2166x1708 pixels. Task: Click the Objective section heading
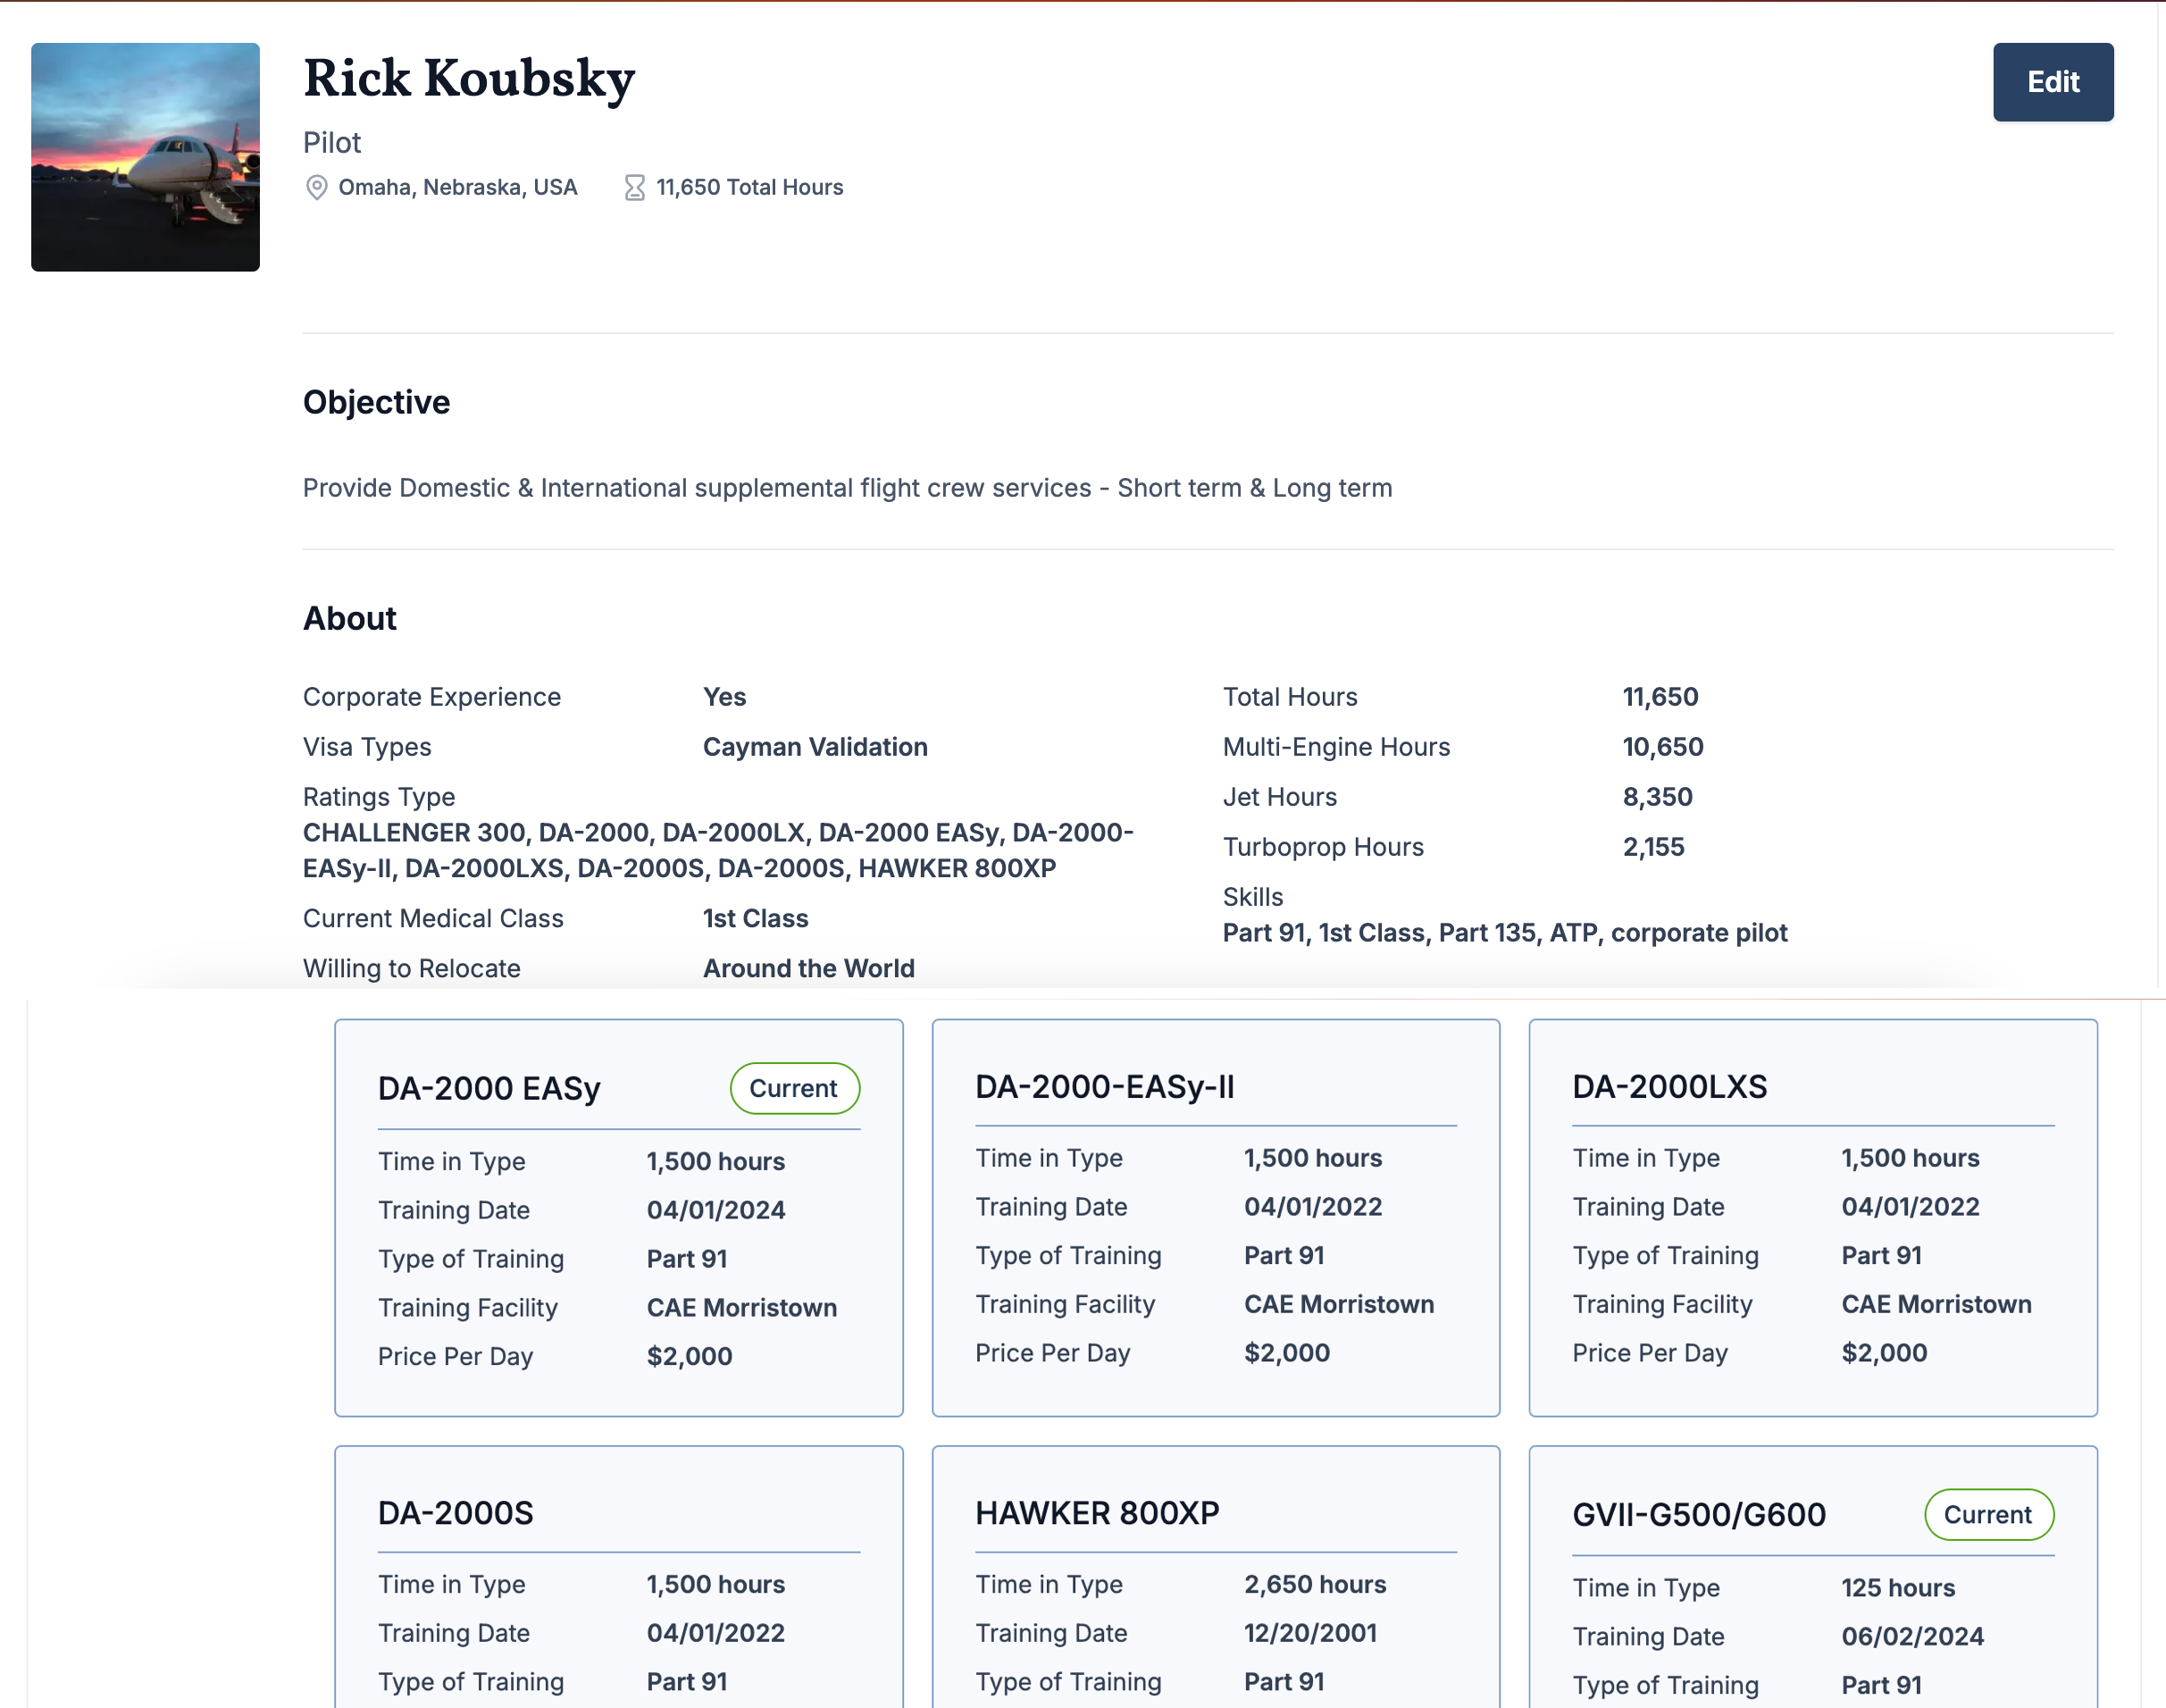(x=376, y=403)
